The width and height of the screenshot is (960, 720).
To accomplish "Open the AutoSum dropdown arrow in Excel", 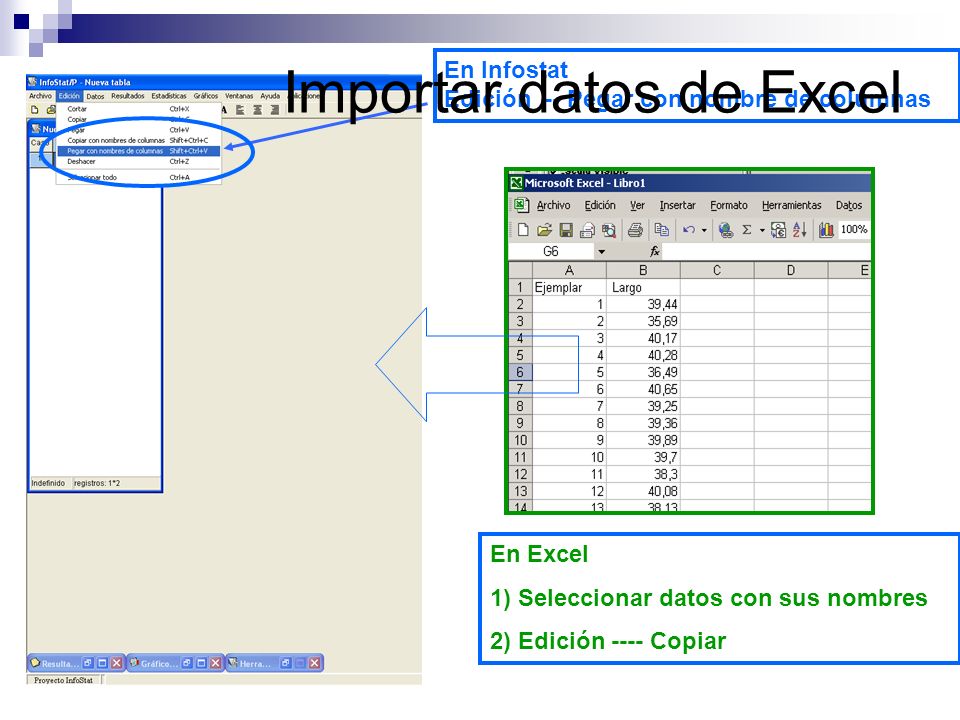I will (762, 231).
